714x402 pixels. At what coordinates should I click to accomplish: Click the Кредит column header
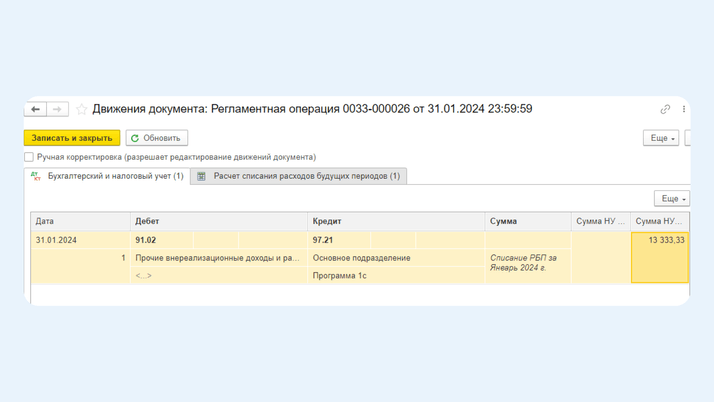tap(396, 221)
